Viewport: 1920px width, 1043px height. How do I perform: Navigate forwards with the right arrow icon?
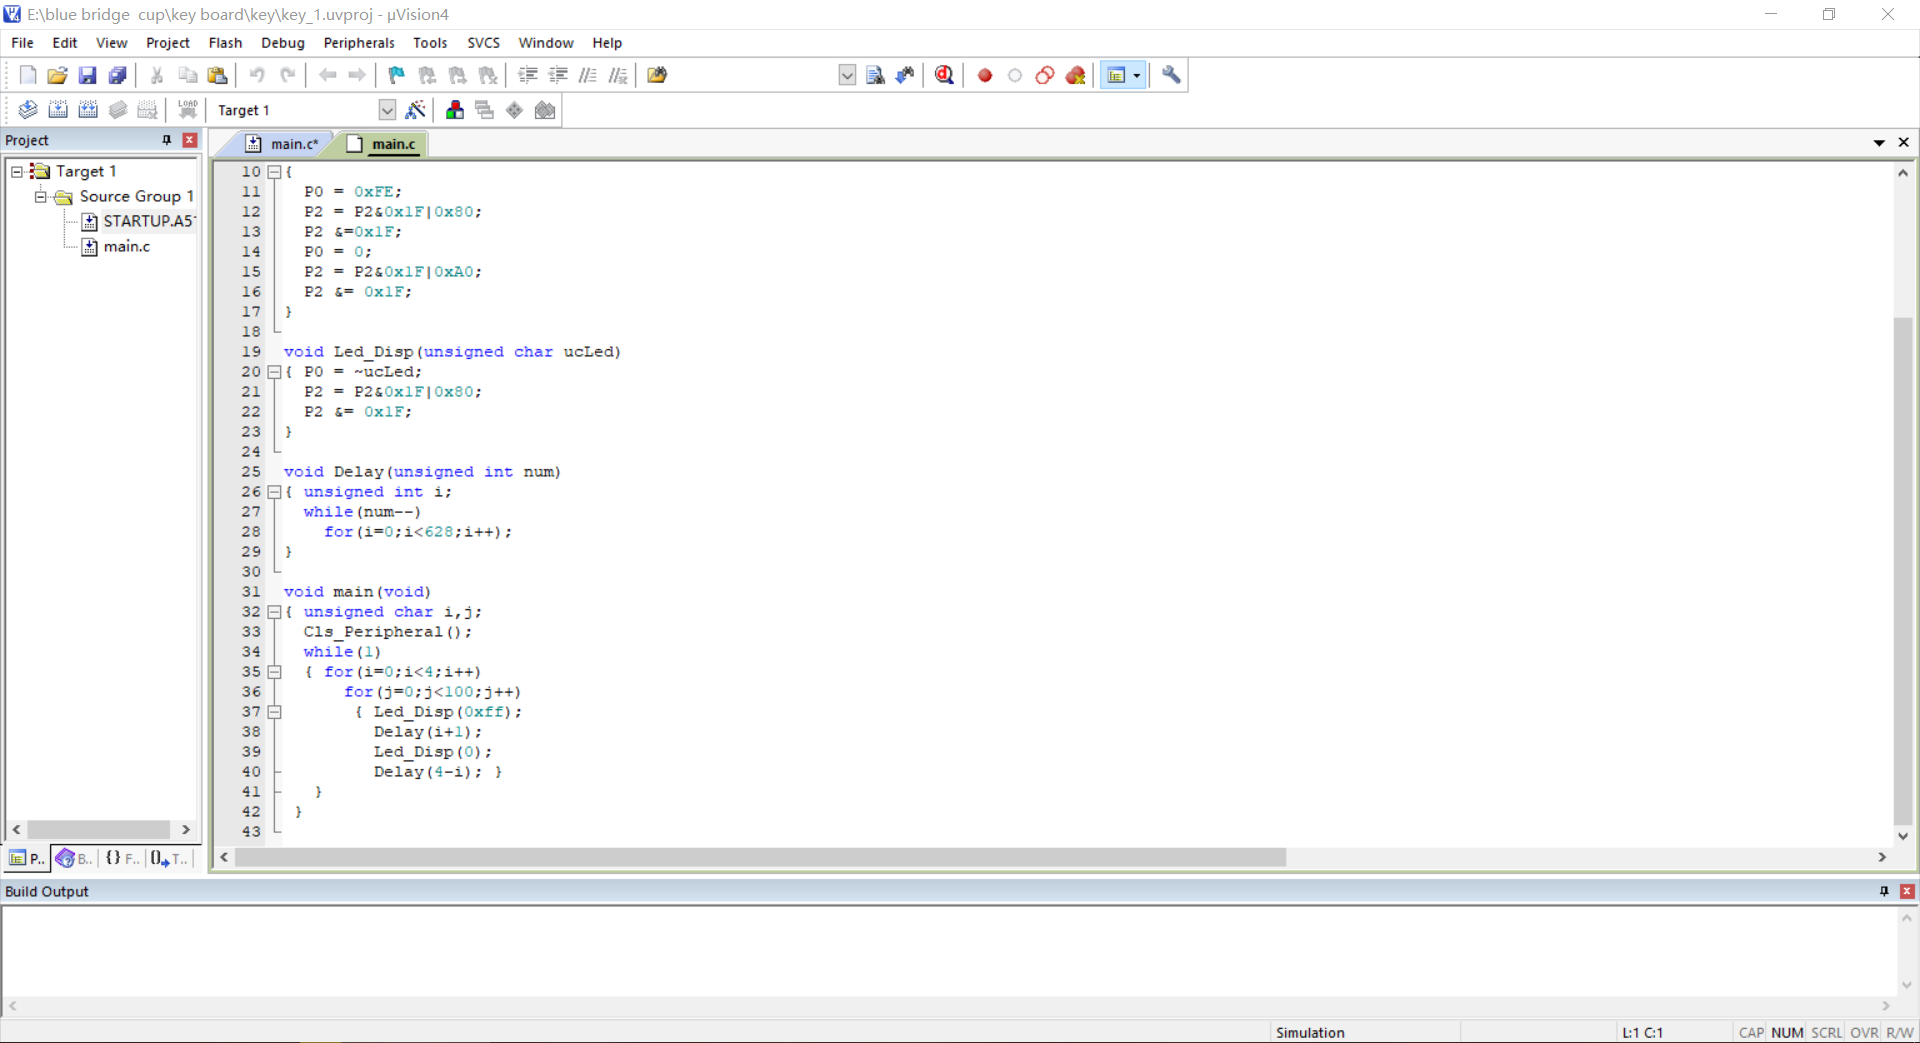(357, 75)
